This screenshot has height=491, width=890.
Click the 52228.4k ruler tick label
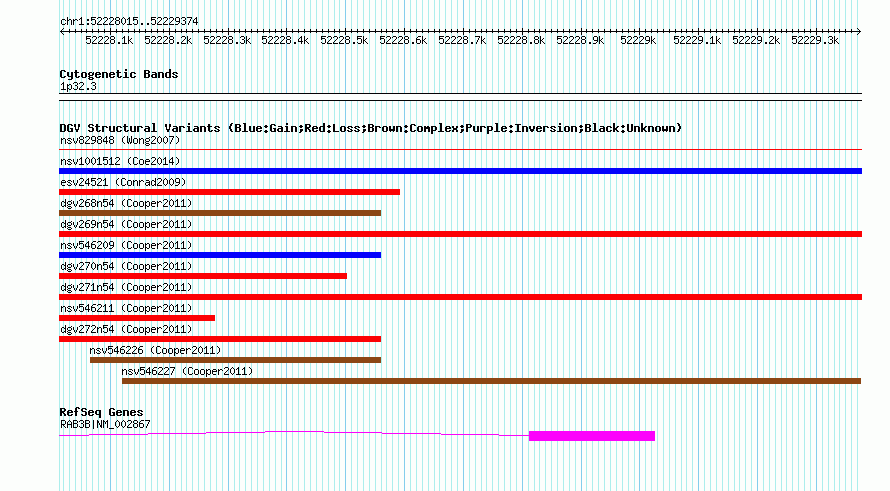(285, 41)
